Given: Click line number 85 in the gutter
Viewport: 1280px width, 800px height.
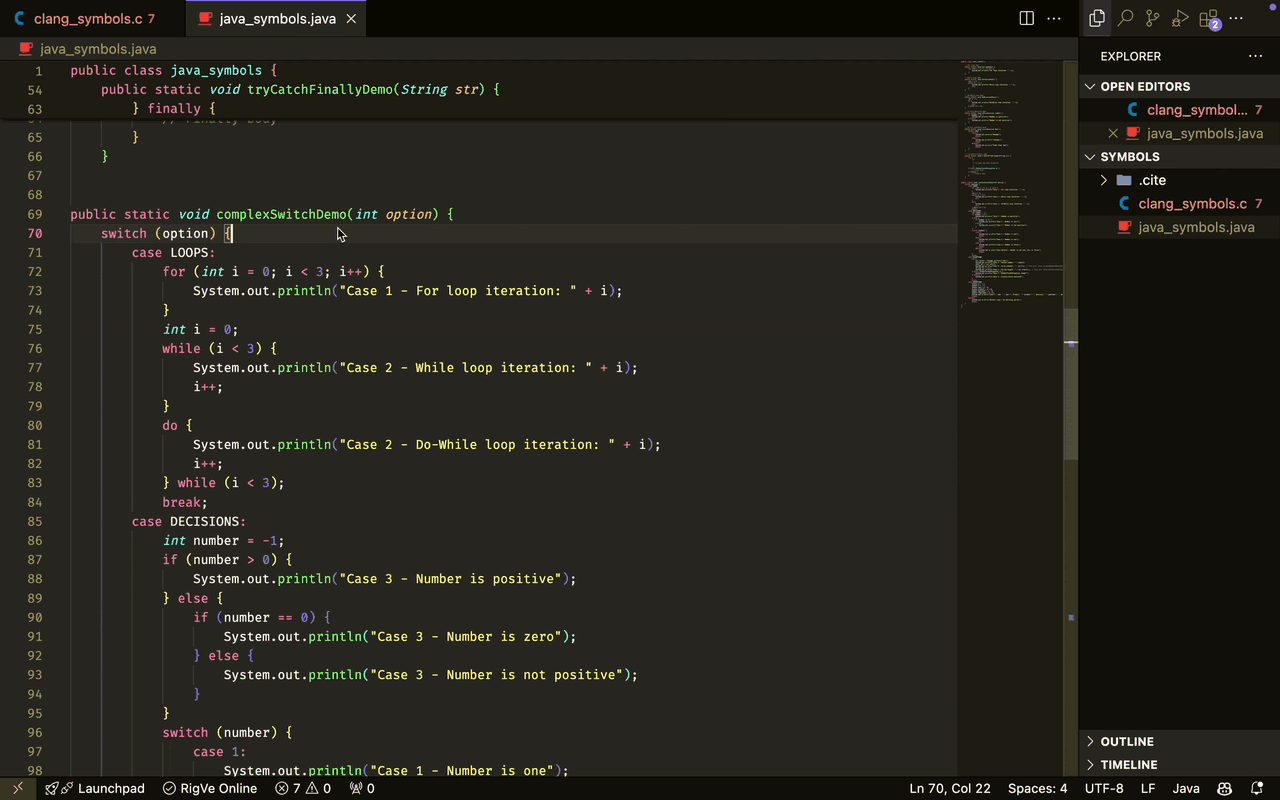Looking at the screenshot, I should 35,521.
